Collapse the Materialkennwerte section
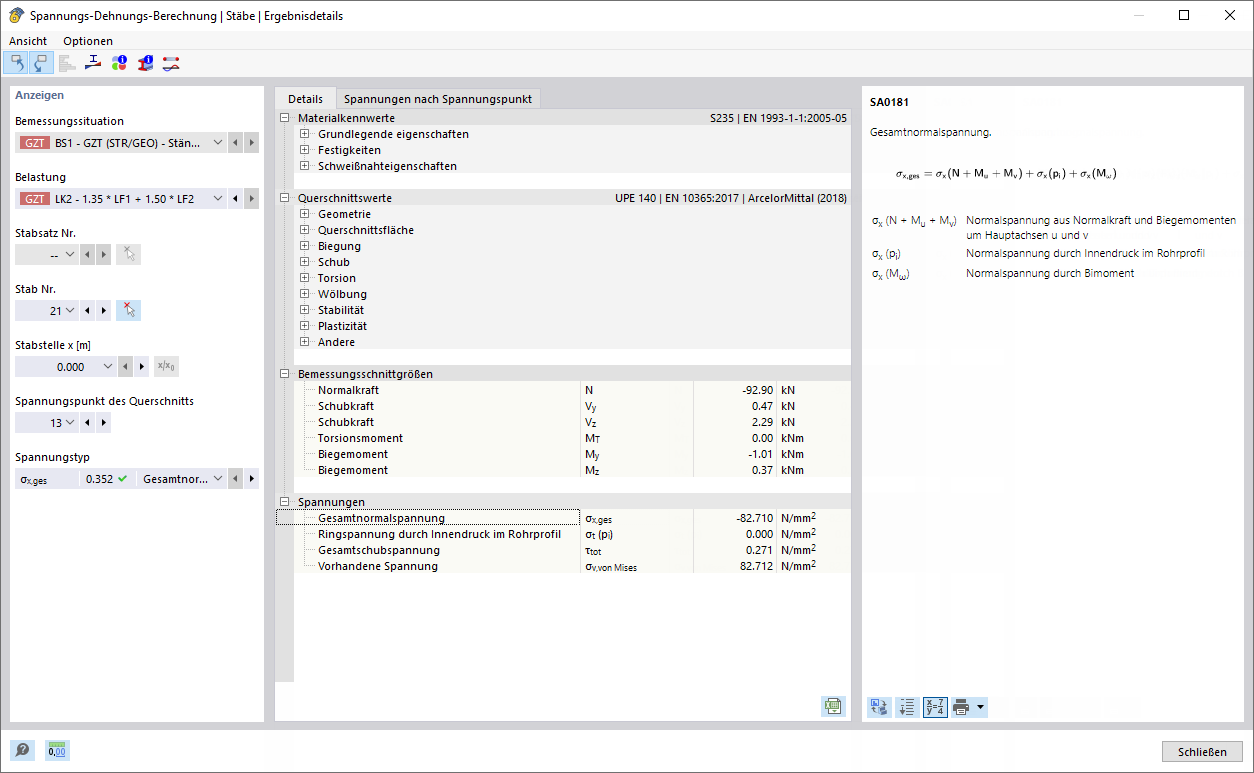This screenshot has height=773, width=1254. 285,118
